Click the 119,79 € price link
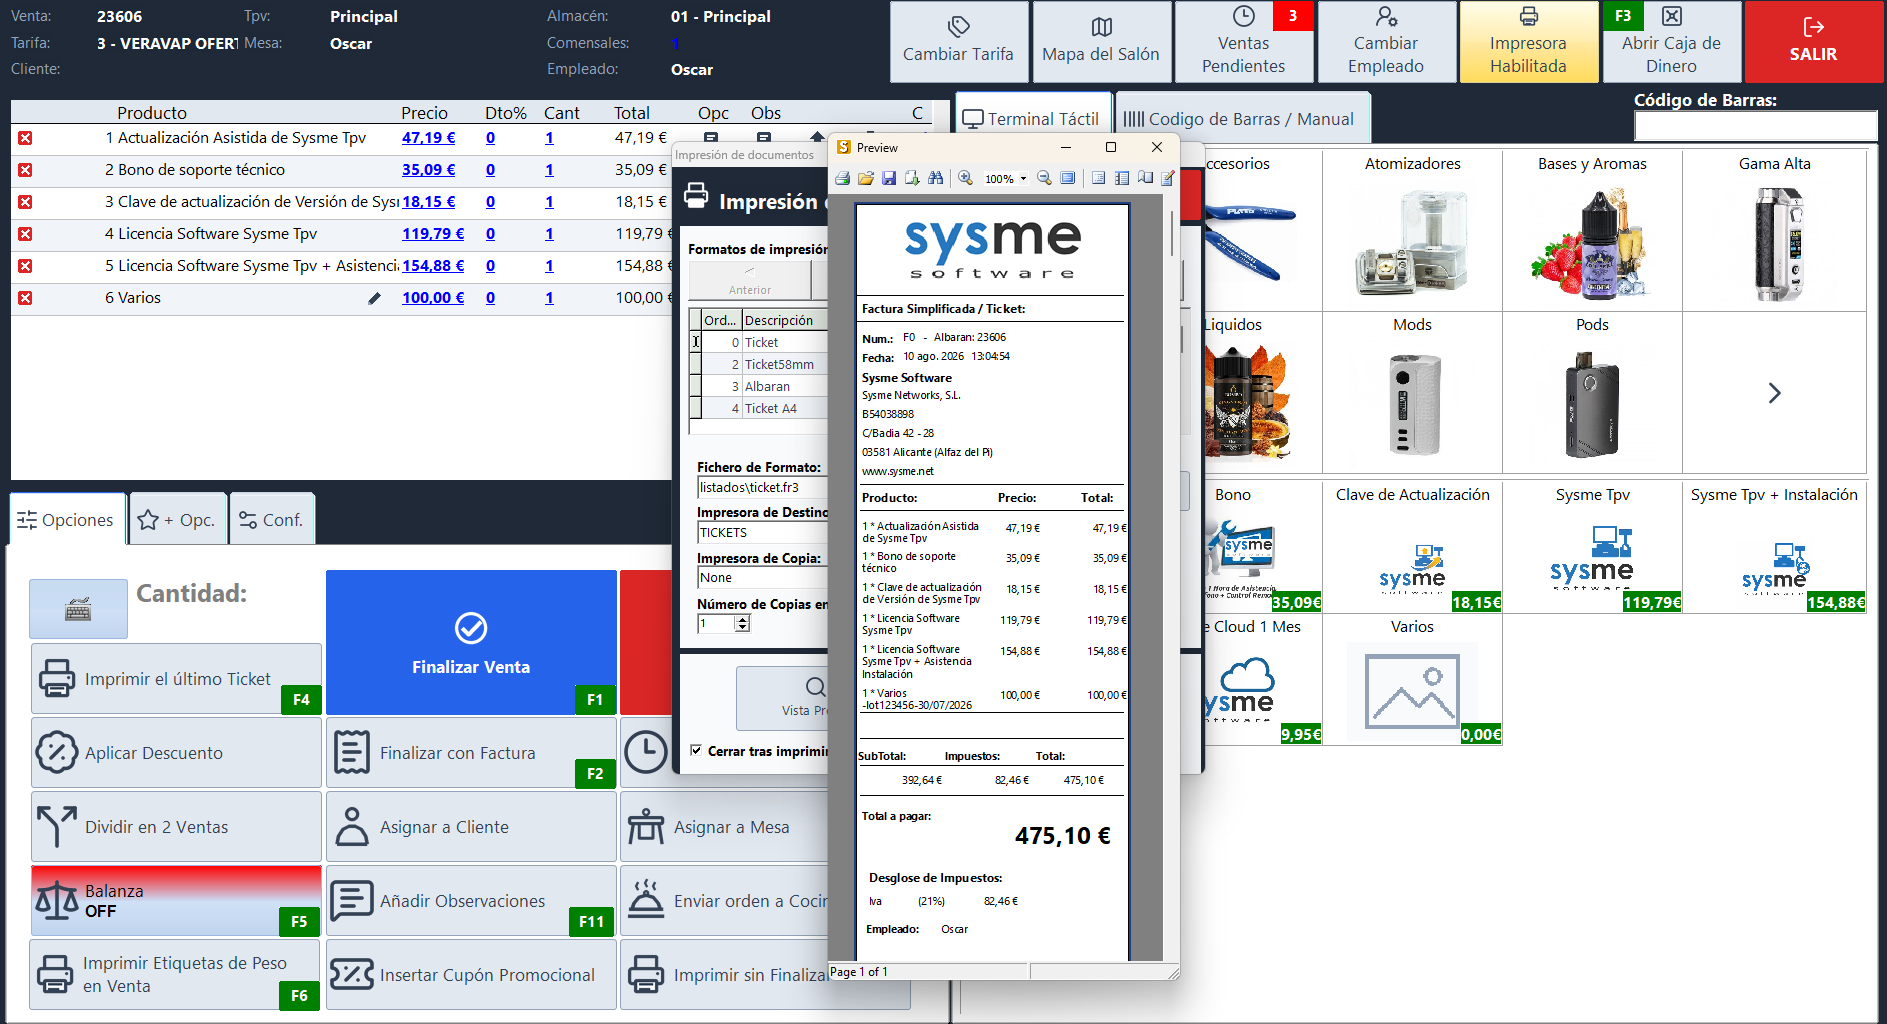This screenshot has height=1024, width=1887. coord(433,234)
